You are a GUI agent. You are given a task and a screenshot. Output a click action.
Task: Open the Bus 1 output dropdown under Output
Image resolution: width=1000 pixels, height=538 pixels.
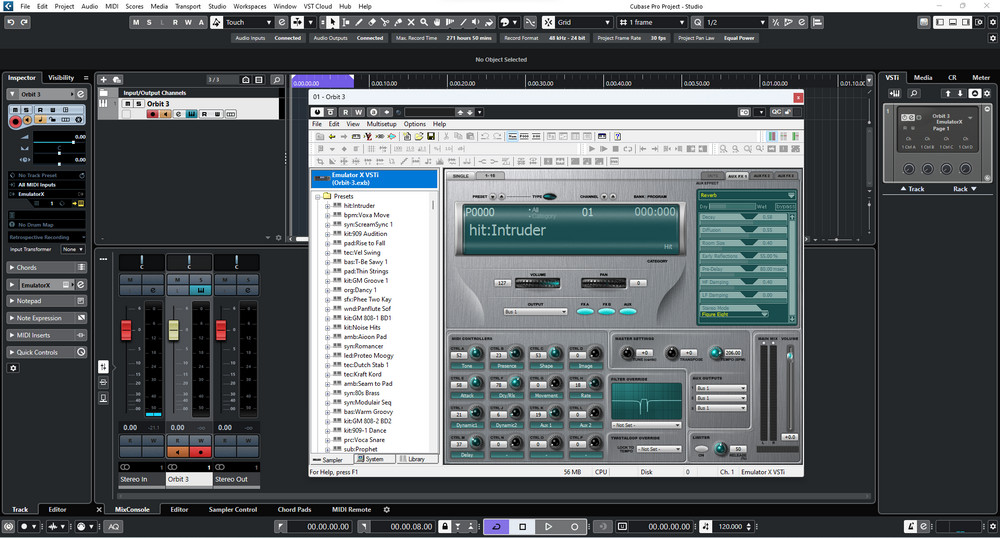tap(536, 312)
